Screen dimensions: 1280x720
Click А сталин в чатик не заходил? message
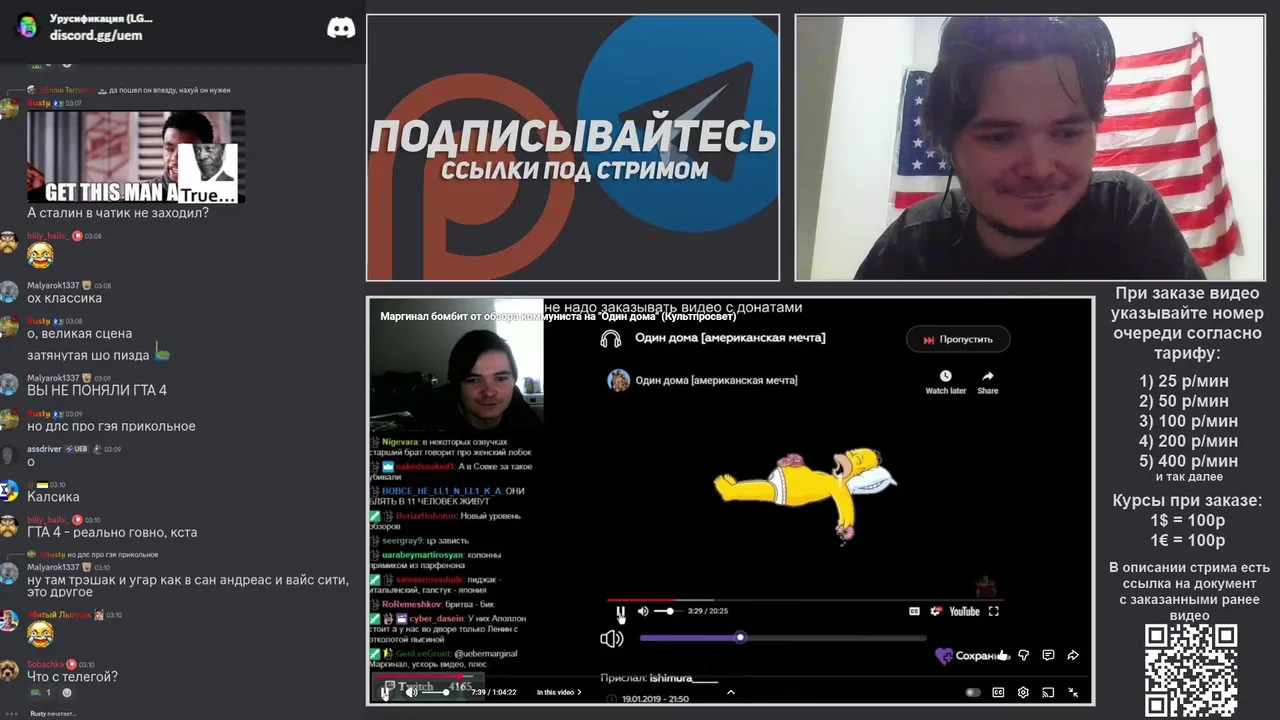118,213
